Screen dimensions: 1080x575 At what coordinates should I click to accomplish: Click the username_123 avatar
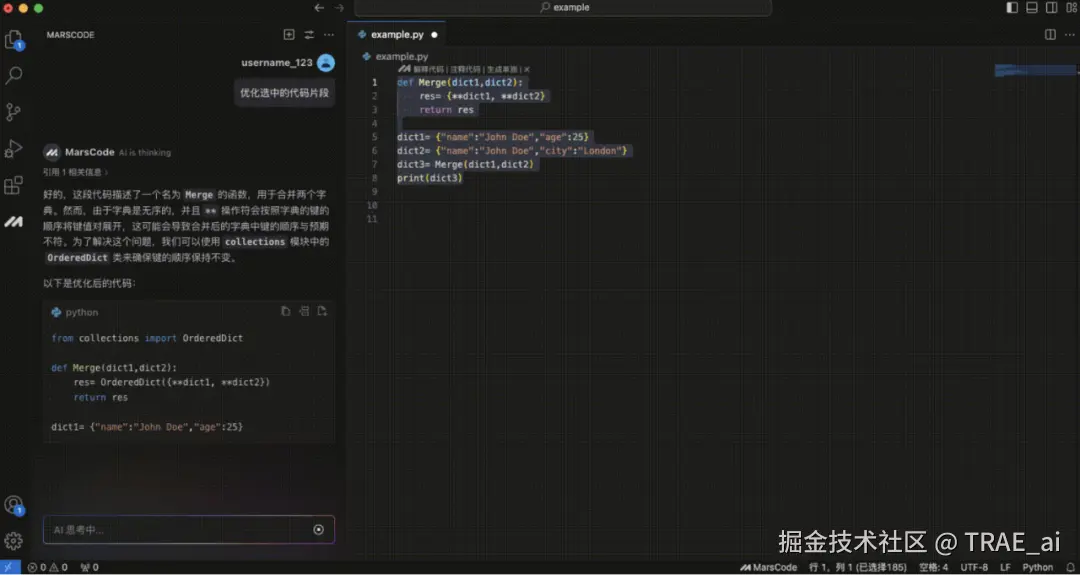326,63
